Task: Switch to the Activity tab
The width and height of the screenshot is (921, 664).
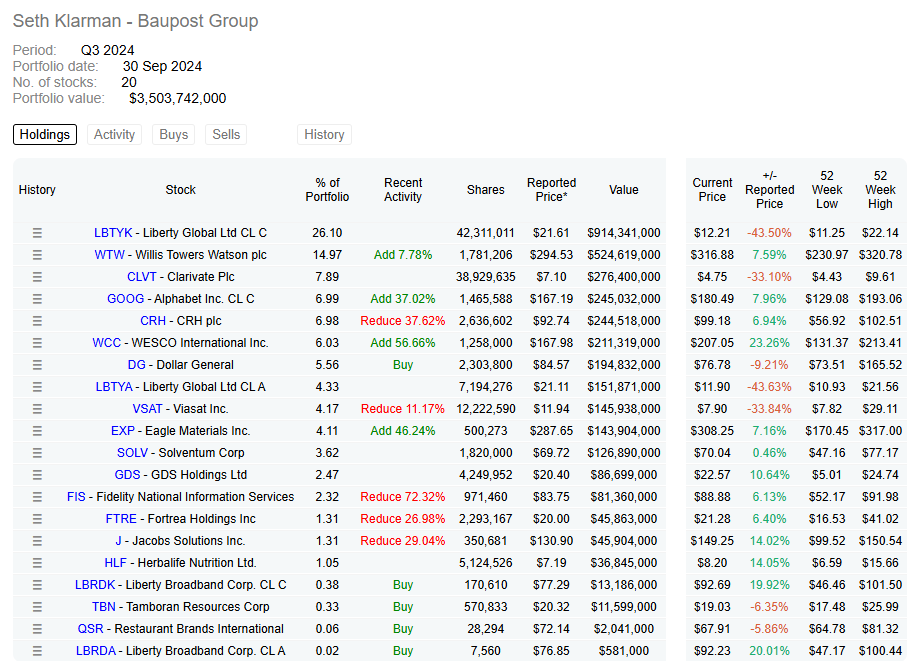Action: click(114, 135)
